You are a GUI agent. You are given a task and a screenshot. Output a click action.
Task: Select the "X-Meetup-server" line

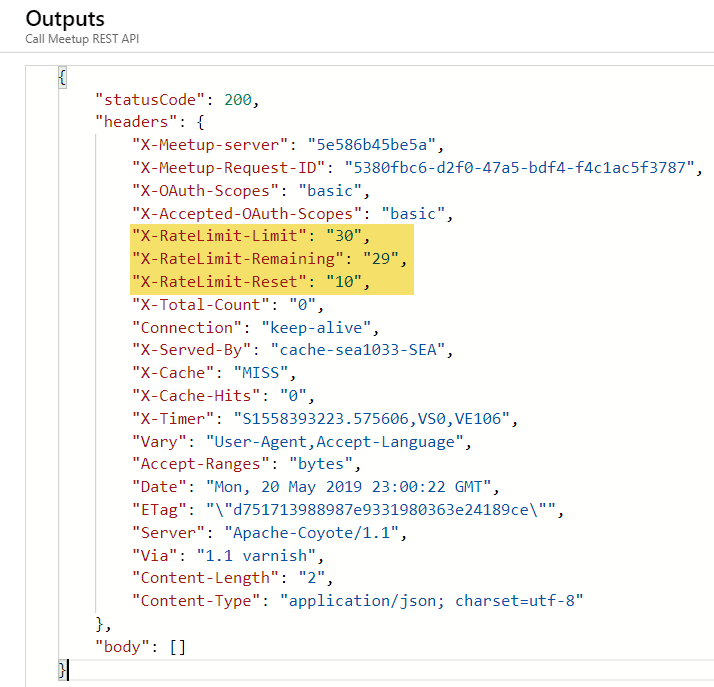coord(288,145)
